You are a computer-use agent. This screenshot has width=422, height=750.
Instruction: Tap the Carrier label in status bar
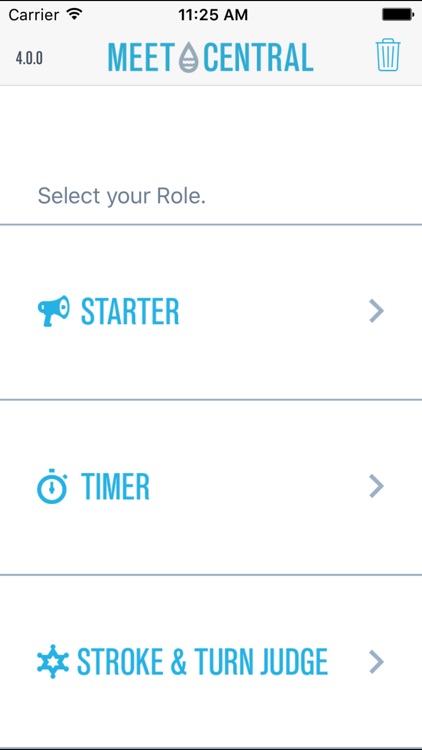click(x=34, y=15)
